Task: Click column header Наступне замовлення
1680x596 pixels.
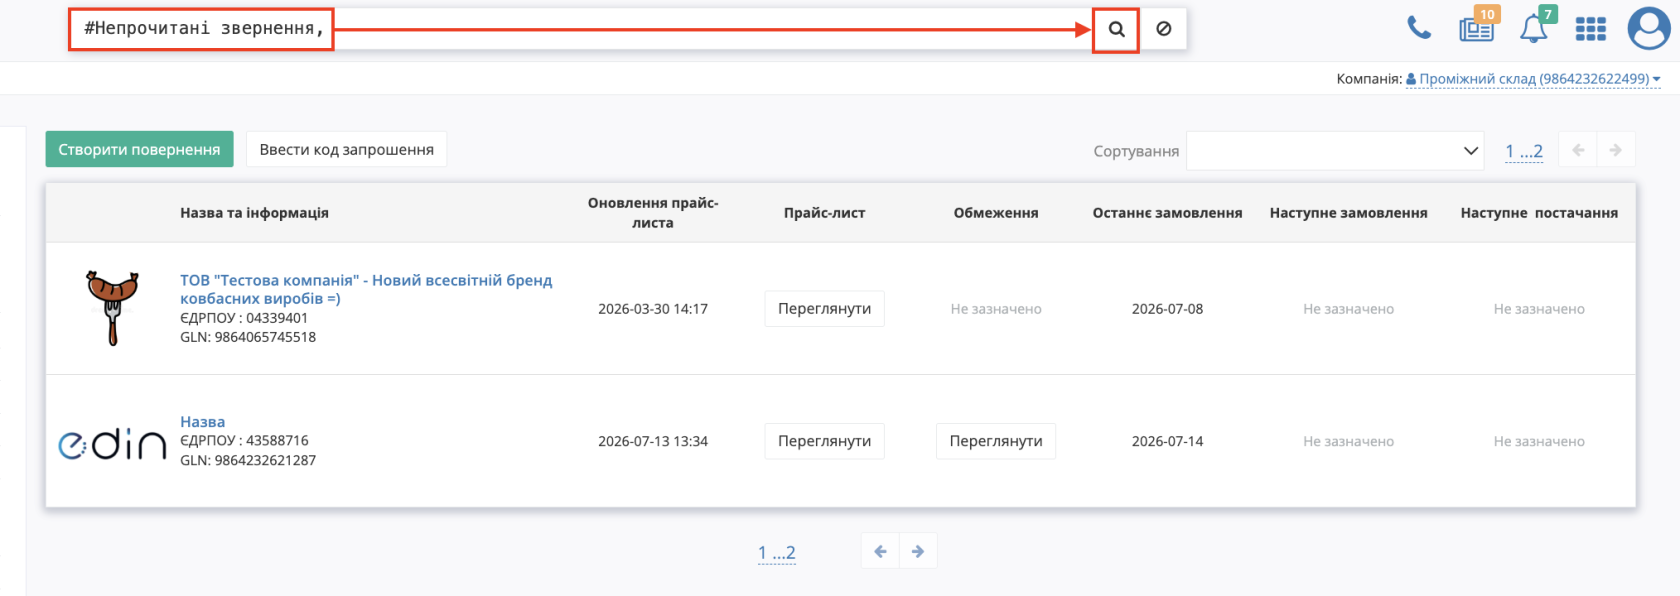Action: tap(1348, 213)
